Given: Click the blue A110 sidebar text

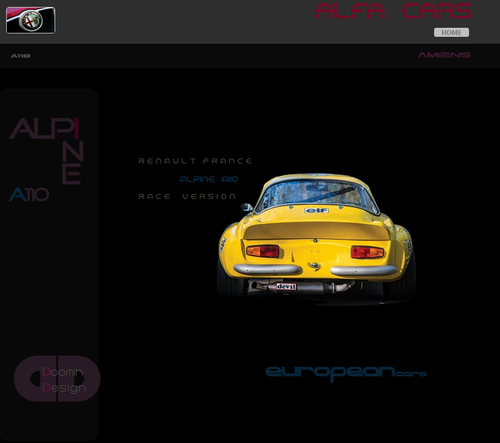Looking at the screenshot, I should click(x=29, y=195).
